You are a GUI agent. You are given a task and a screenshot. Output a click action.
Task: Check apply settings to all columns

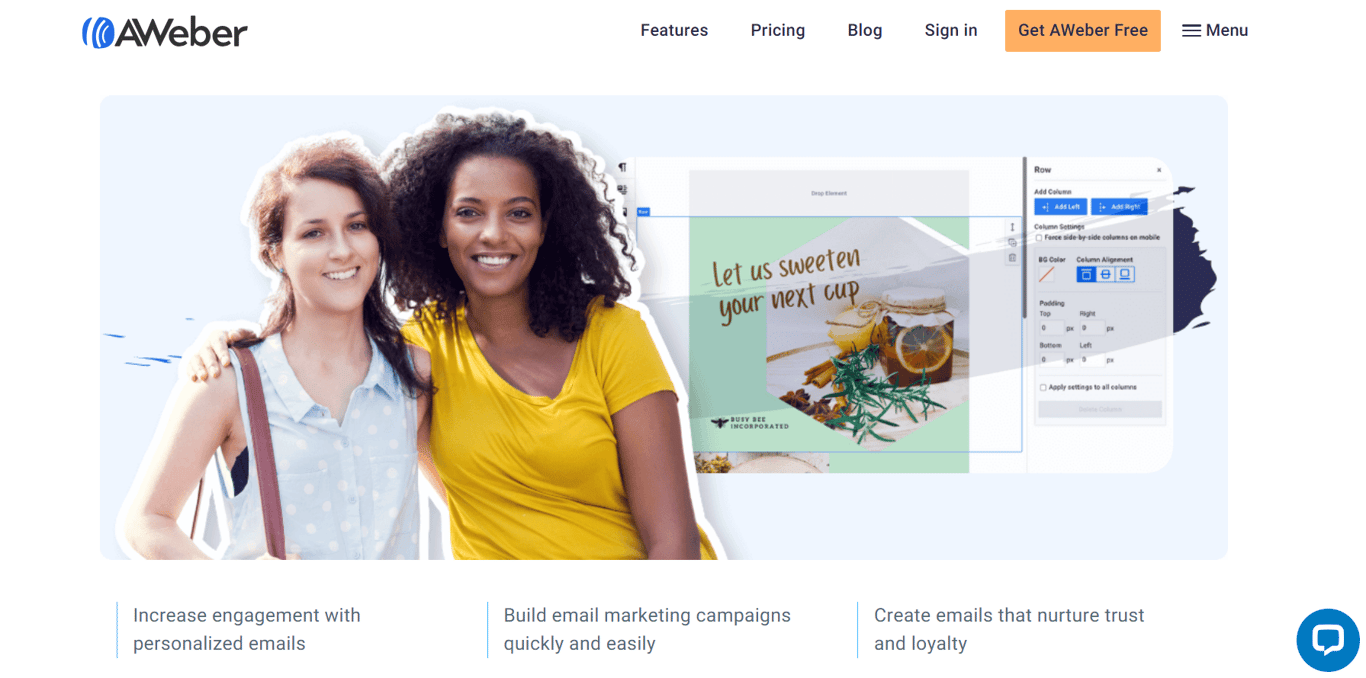coord(1042,388)
